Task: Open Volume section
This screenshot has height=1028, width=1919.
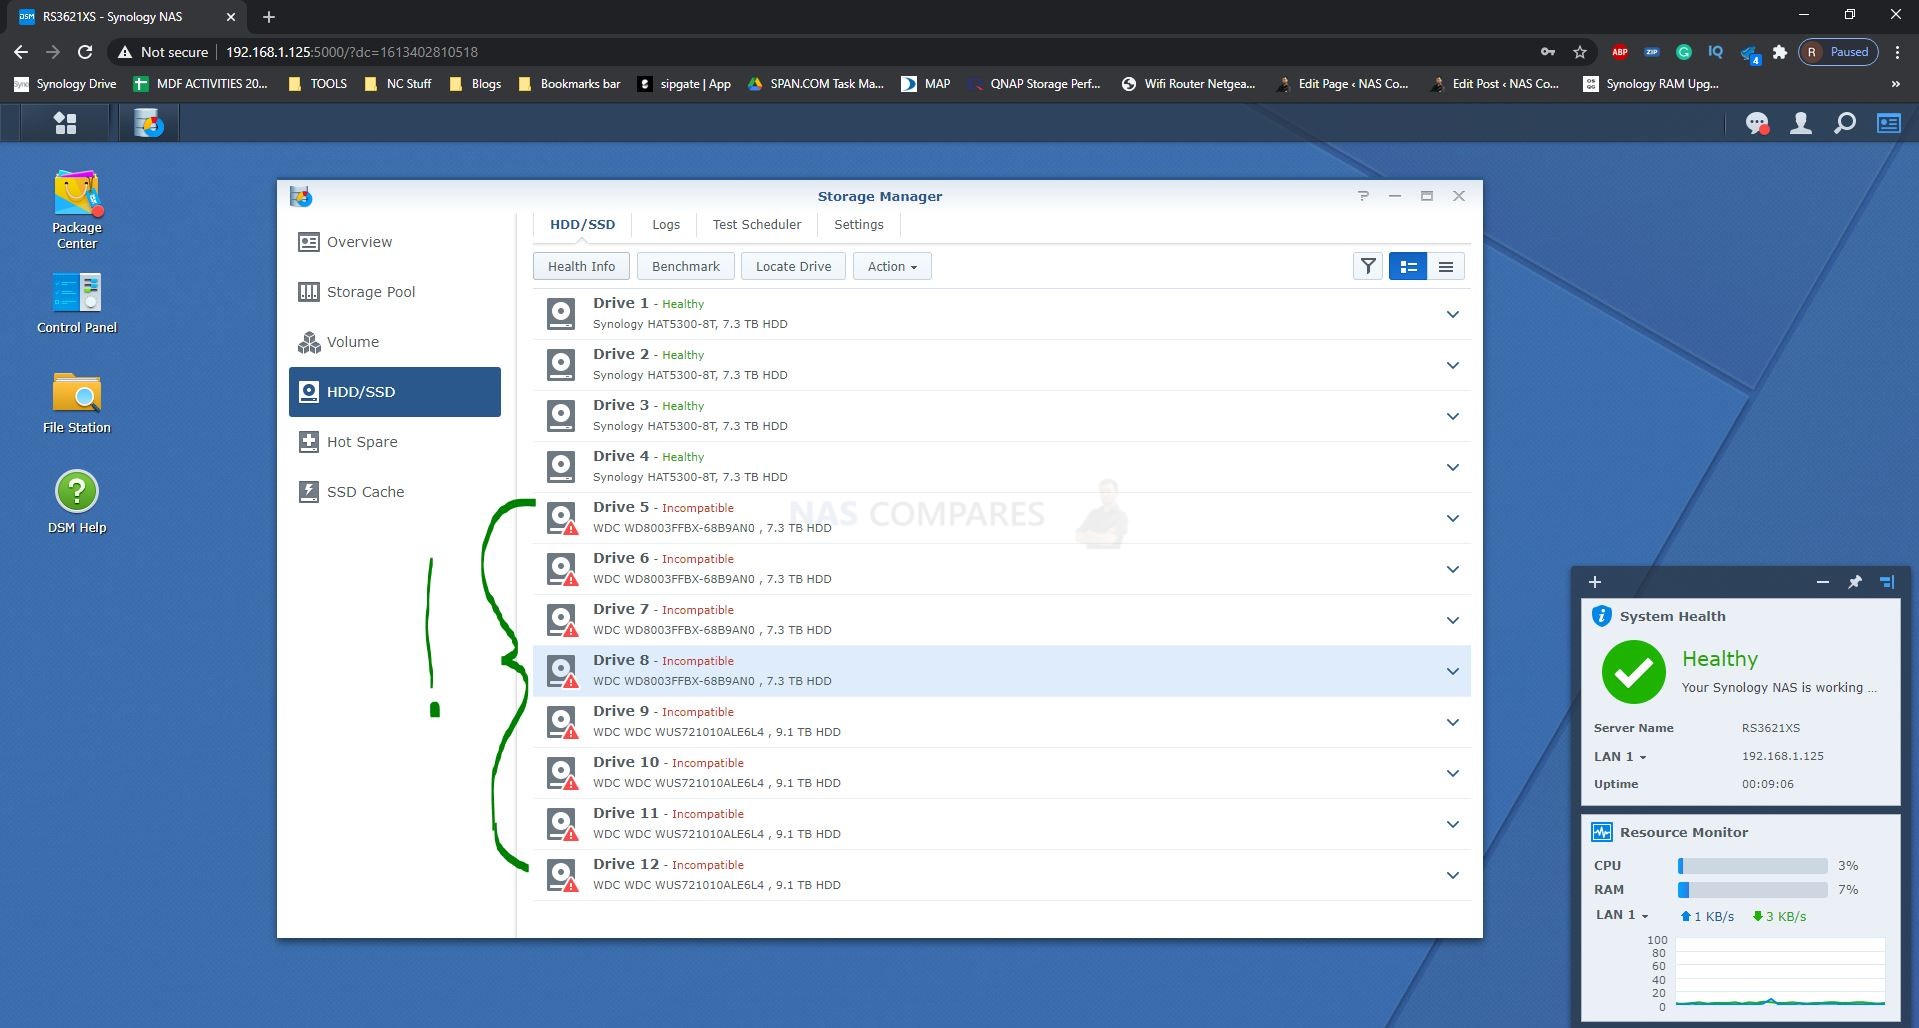Action: (x=395, y=342)
